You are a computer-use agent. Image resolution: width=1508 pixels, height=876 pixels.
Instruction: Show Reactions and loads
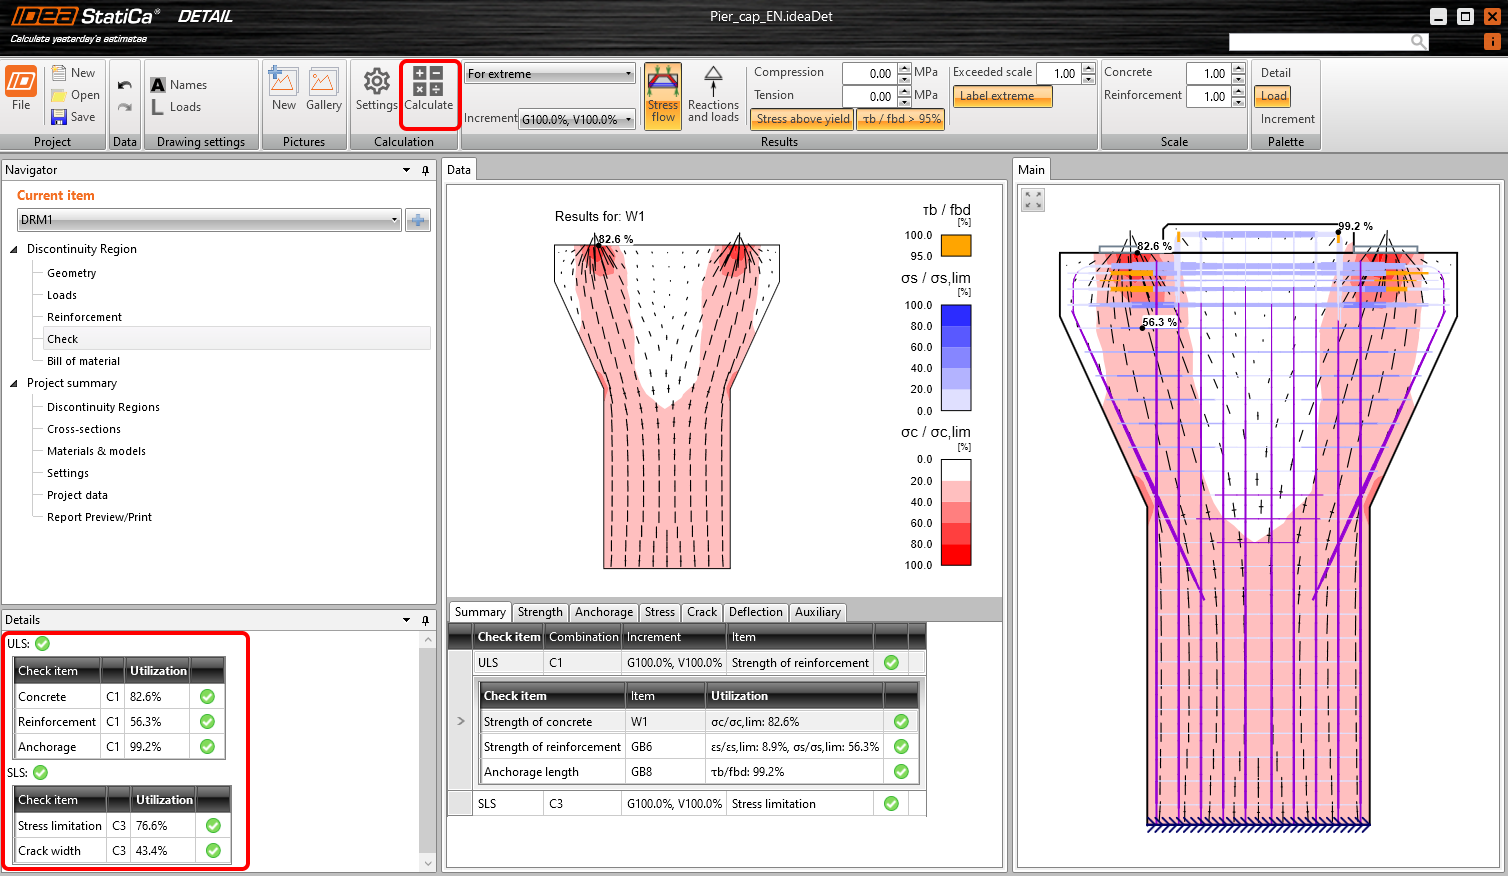(713, 94)
